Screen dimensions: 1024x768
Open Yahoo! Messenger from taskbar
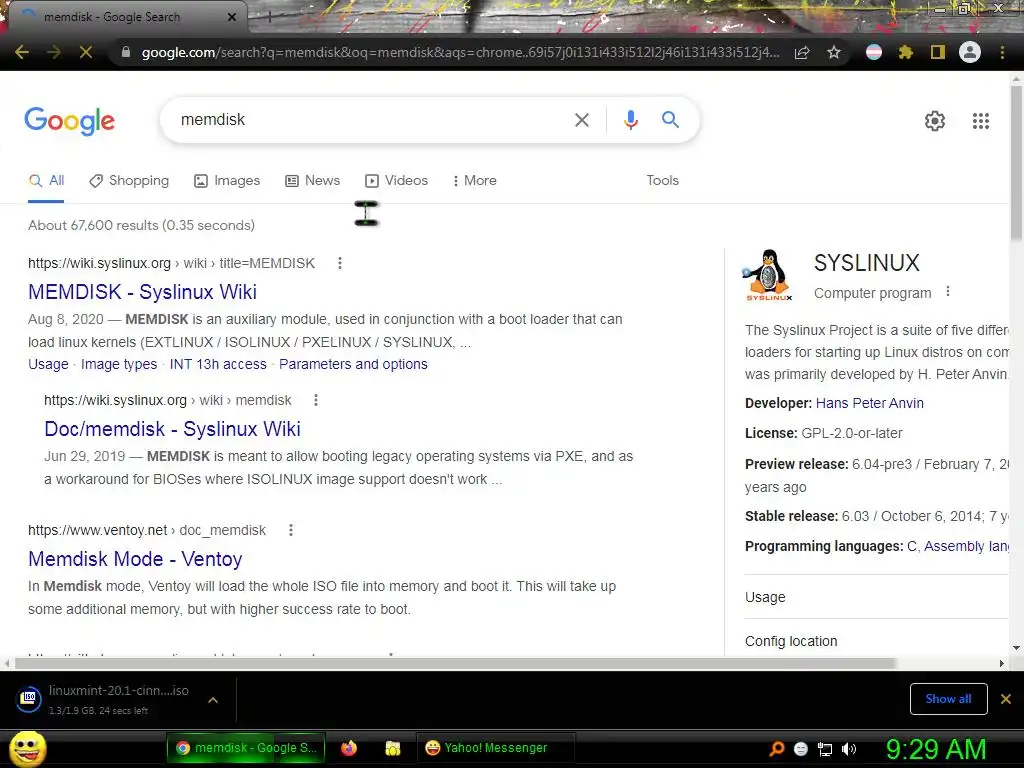coord(495,748)
